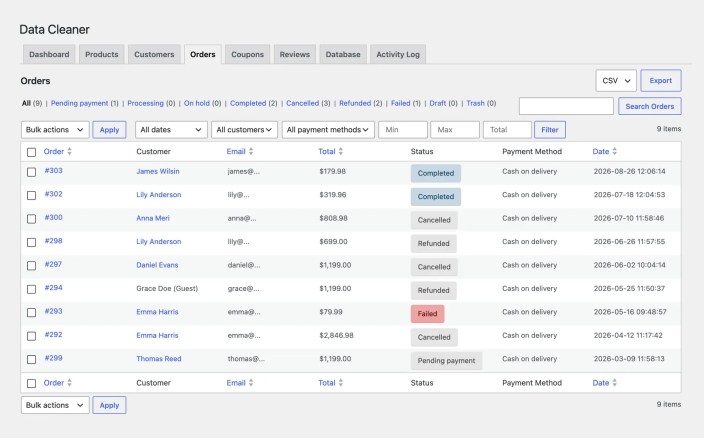Screen dimensions: 704x438
Task: Click sort arrows beside top Total header
Action: pos(341,152)
